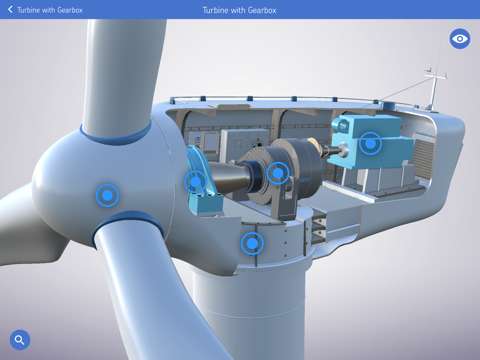The image size is (480, 360).
Task: Tap hotspot on the yaw tower ring
Action: (252, 244)
